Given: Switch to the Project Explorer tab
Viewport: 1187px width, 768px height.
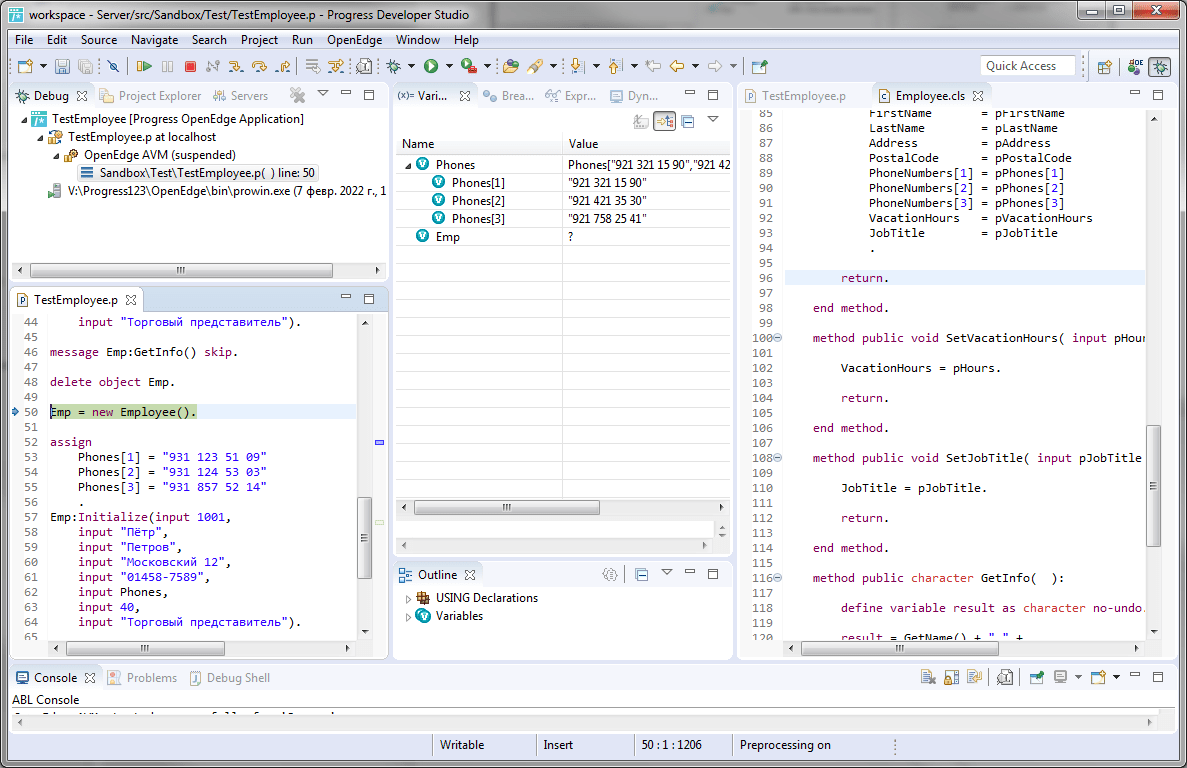Looking at the screenshot, I should tap(151, 96).
